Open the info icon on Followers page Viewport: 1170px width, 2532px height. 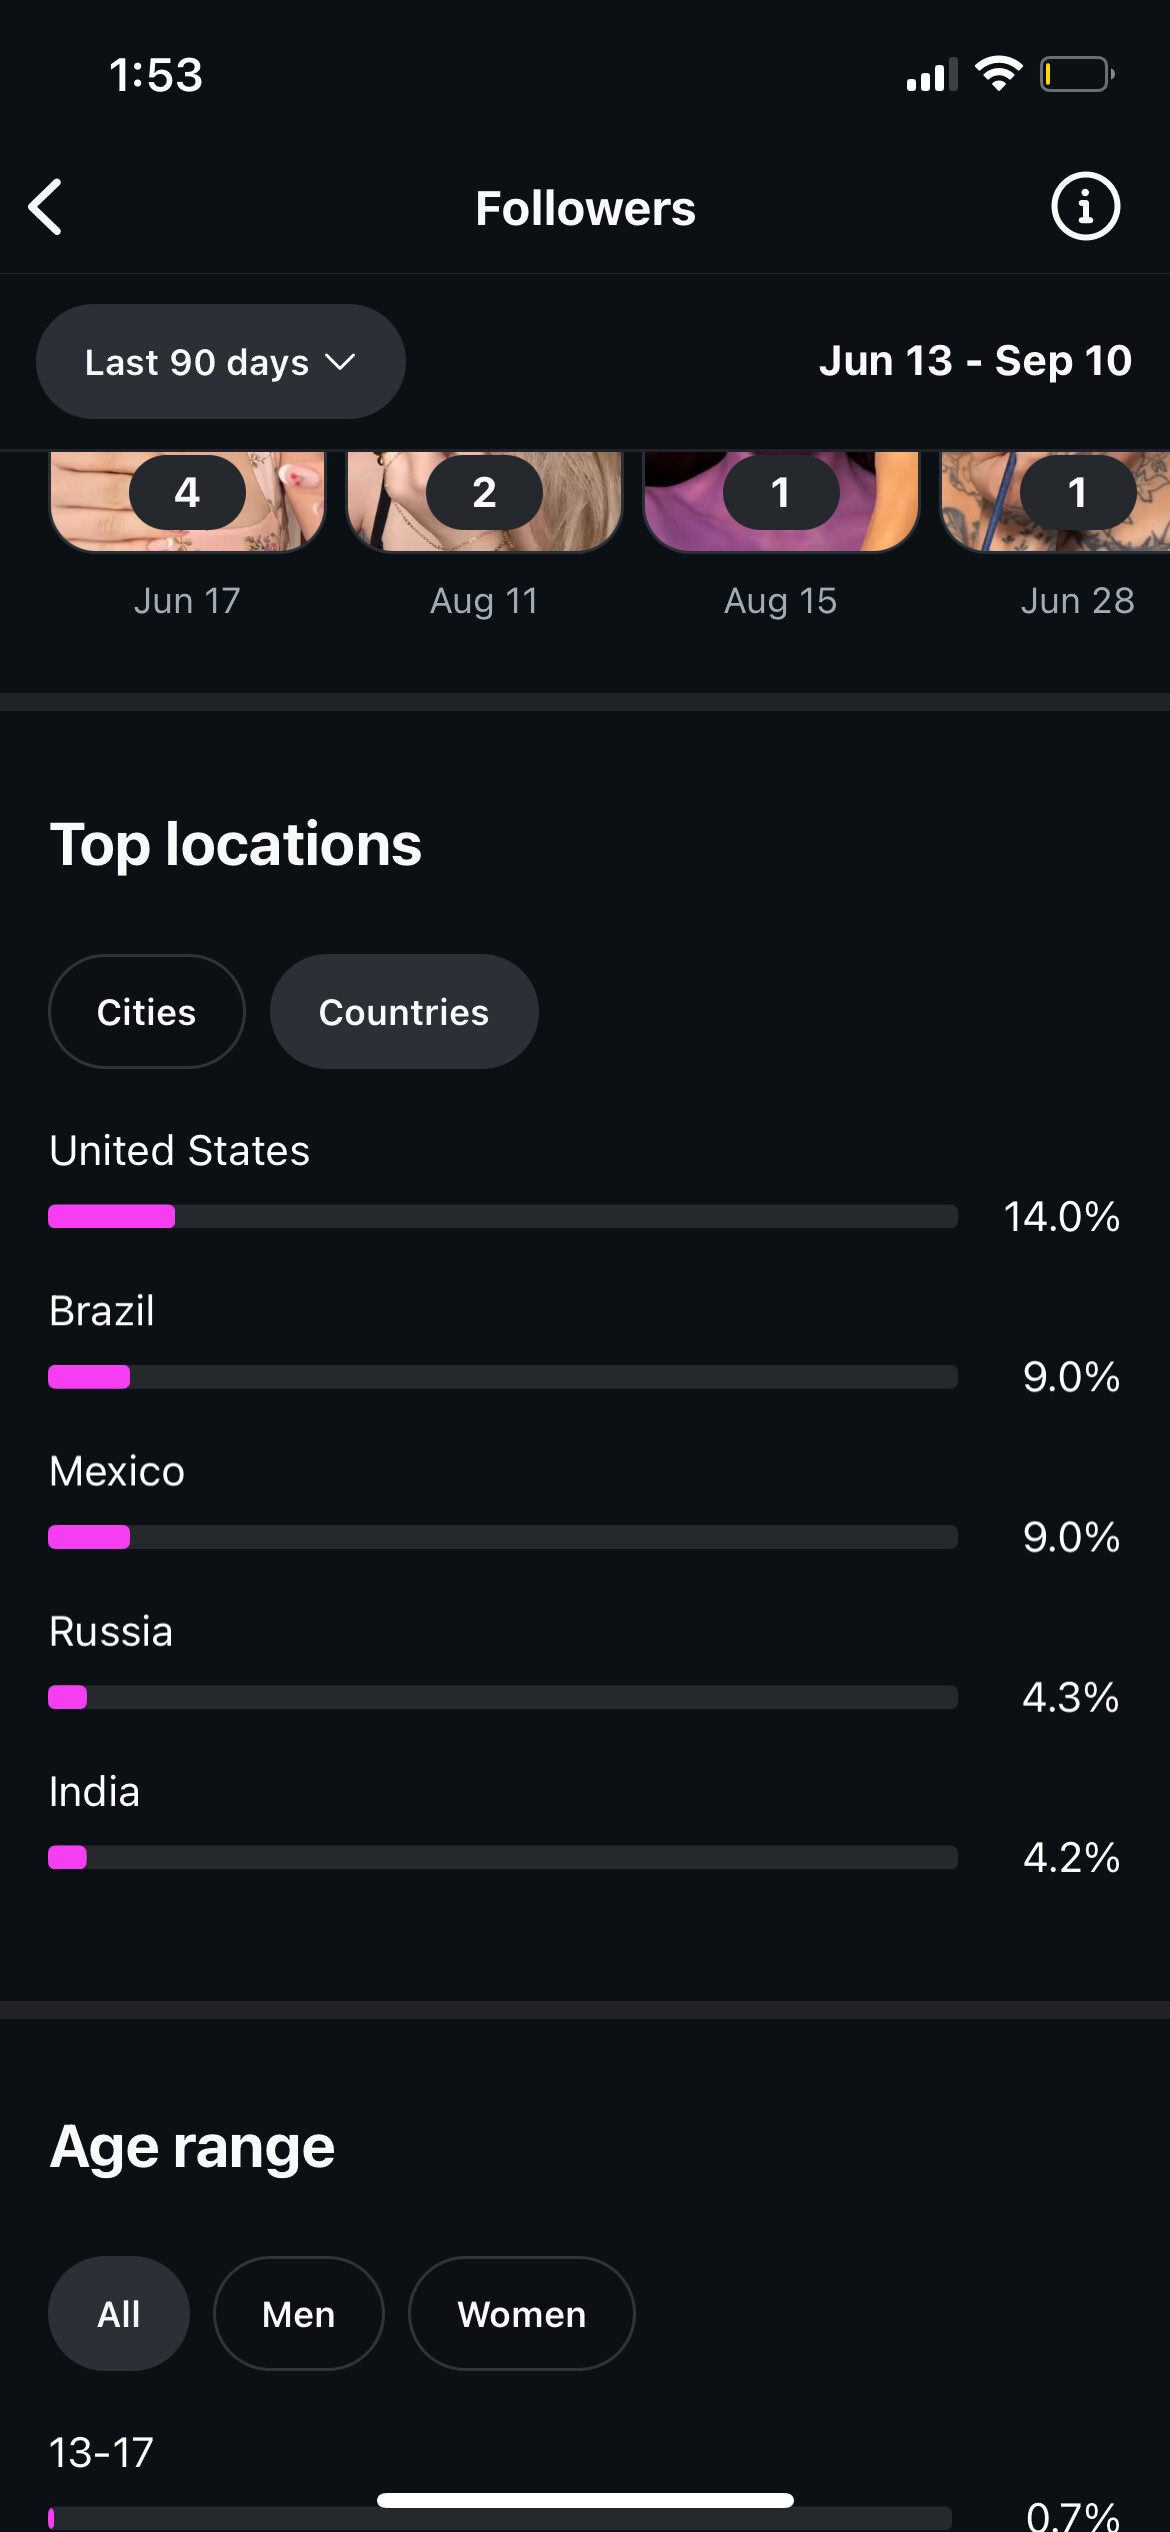tap(1085, 207)
